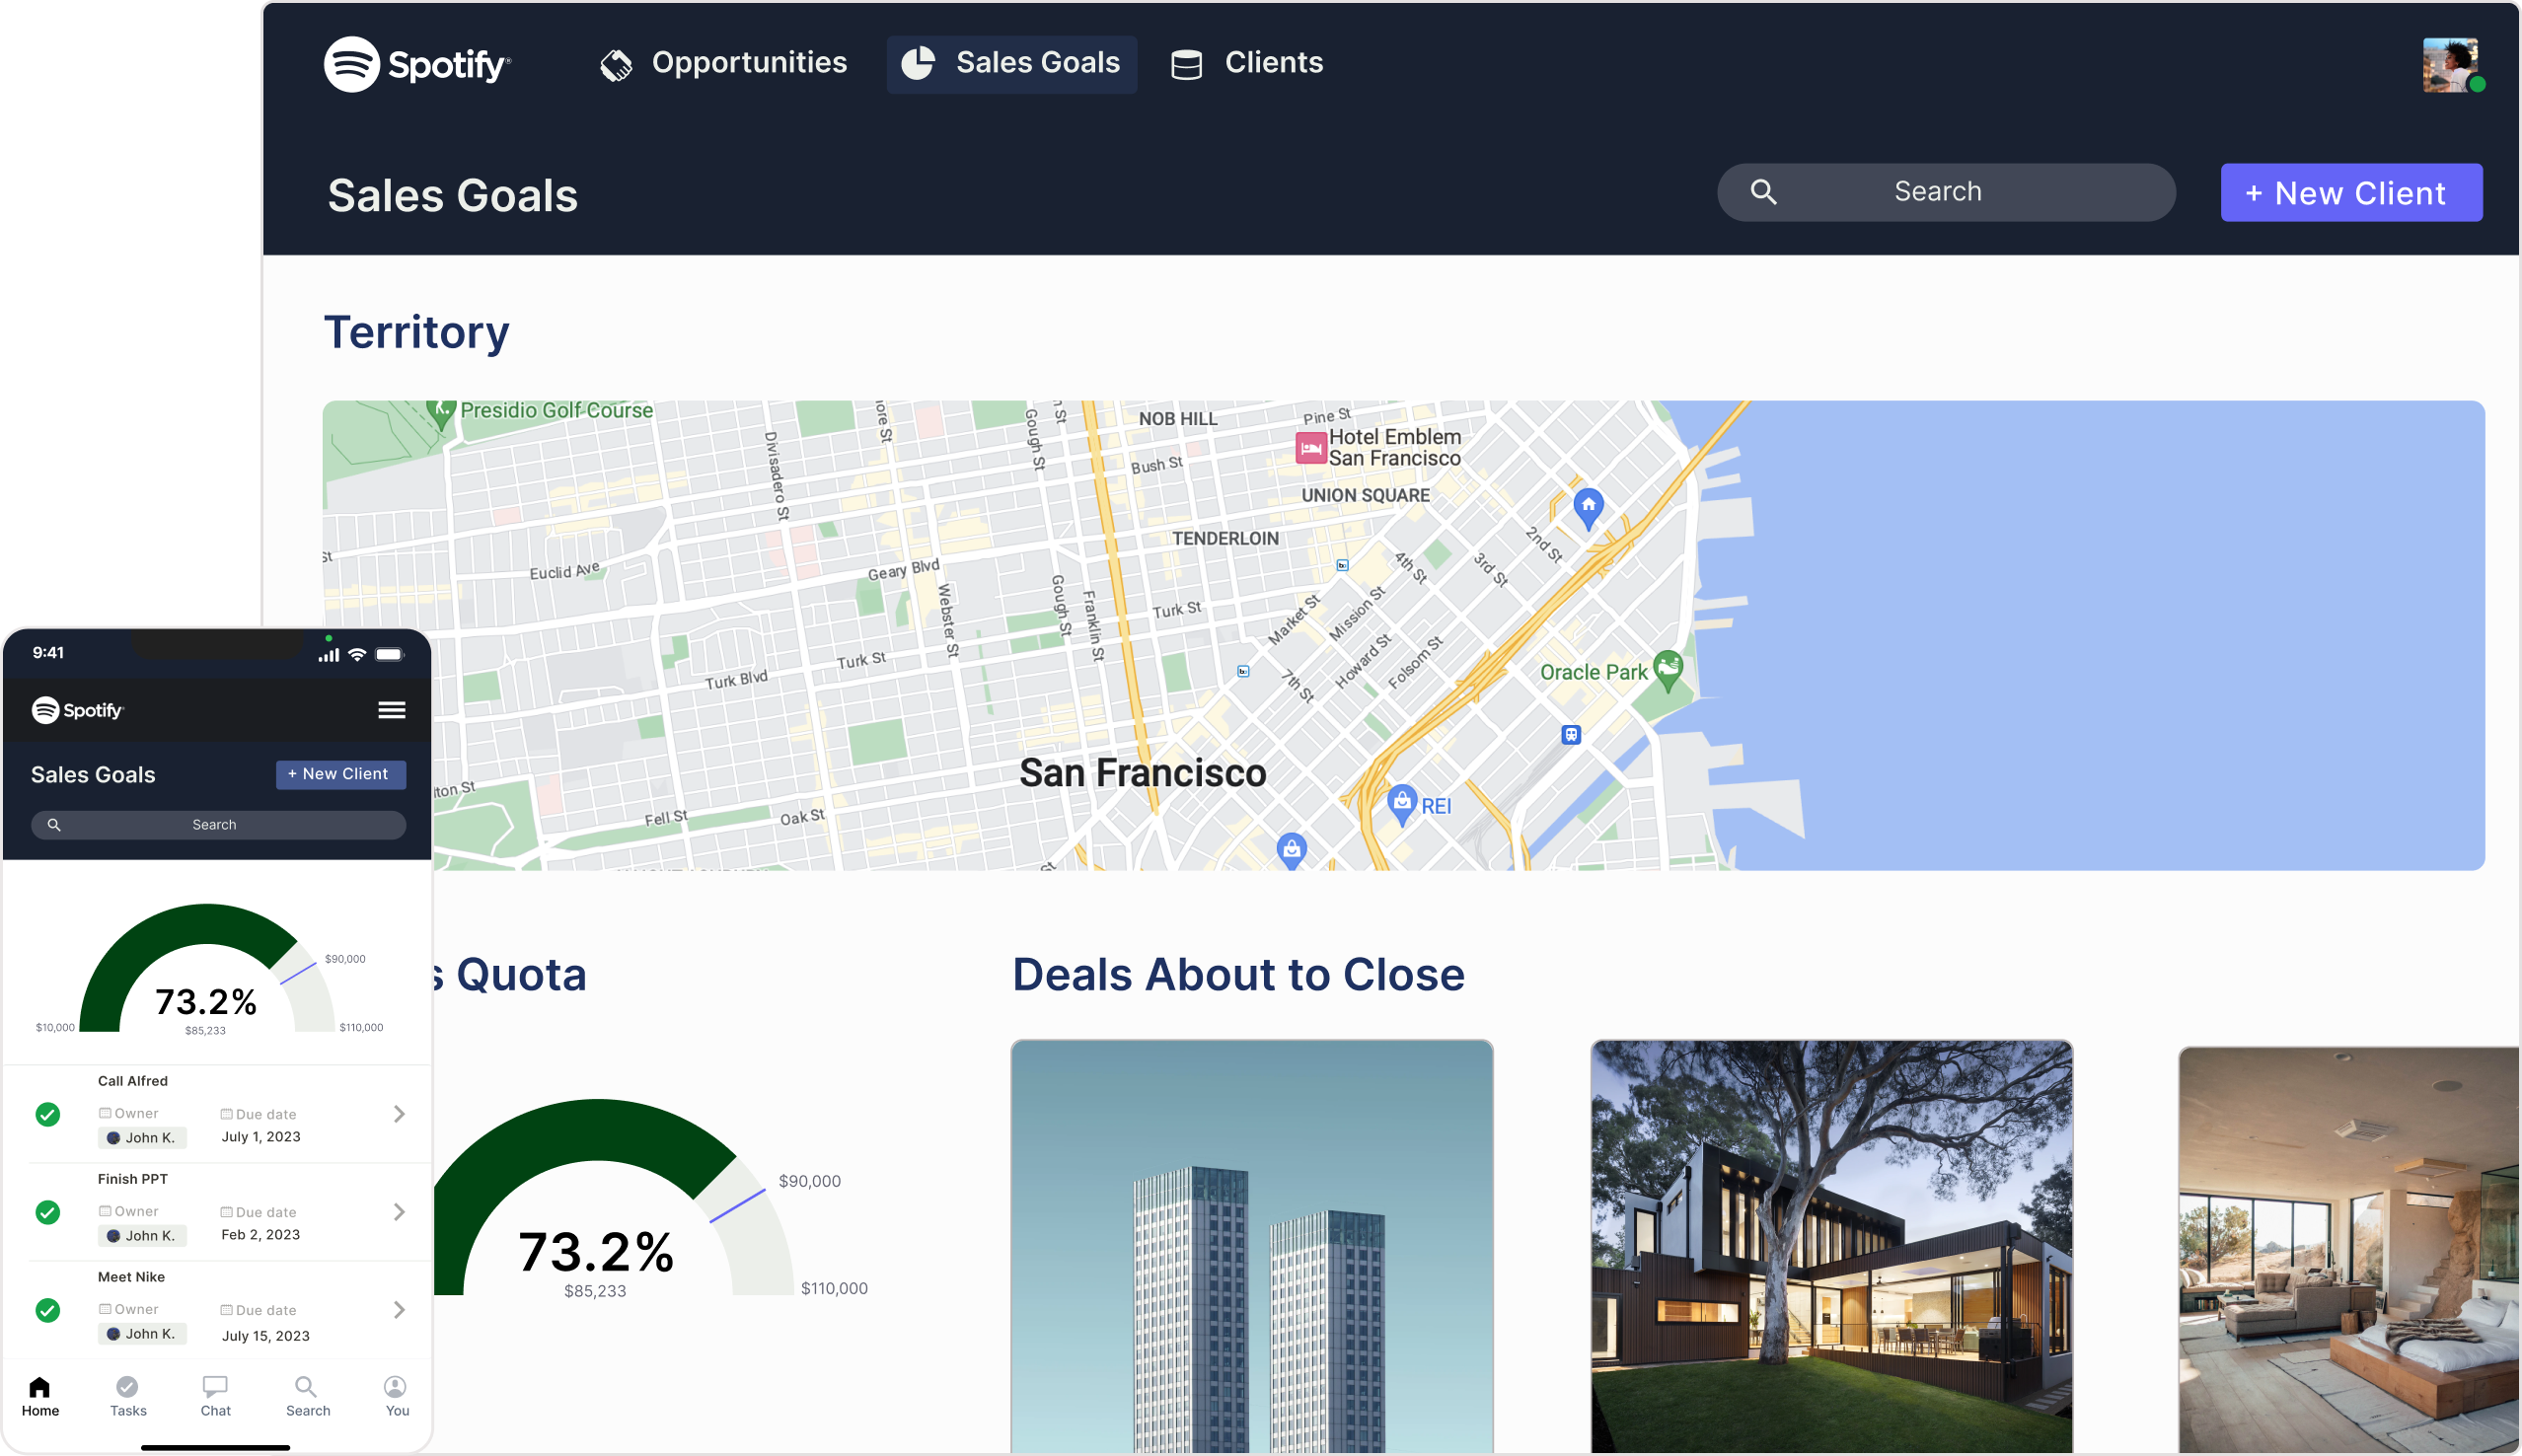Tap the Search icon in mobile bottom nav

click(306, 1387)
